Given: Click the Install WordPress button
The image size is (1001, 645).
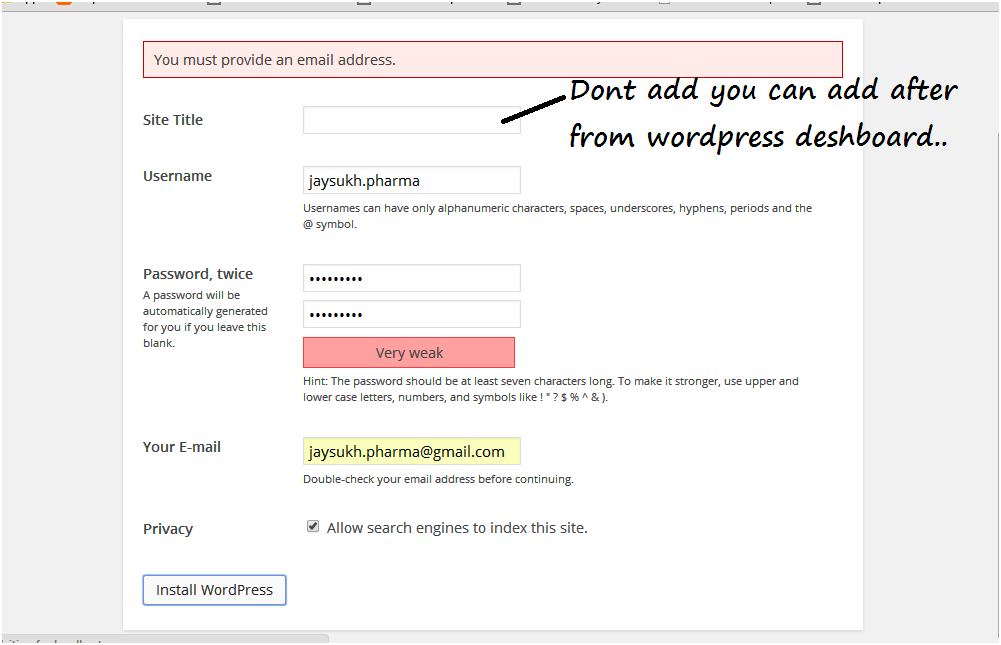Looking at the screenshot, I should pos(214,590).
